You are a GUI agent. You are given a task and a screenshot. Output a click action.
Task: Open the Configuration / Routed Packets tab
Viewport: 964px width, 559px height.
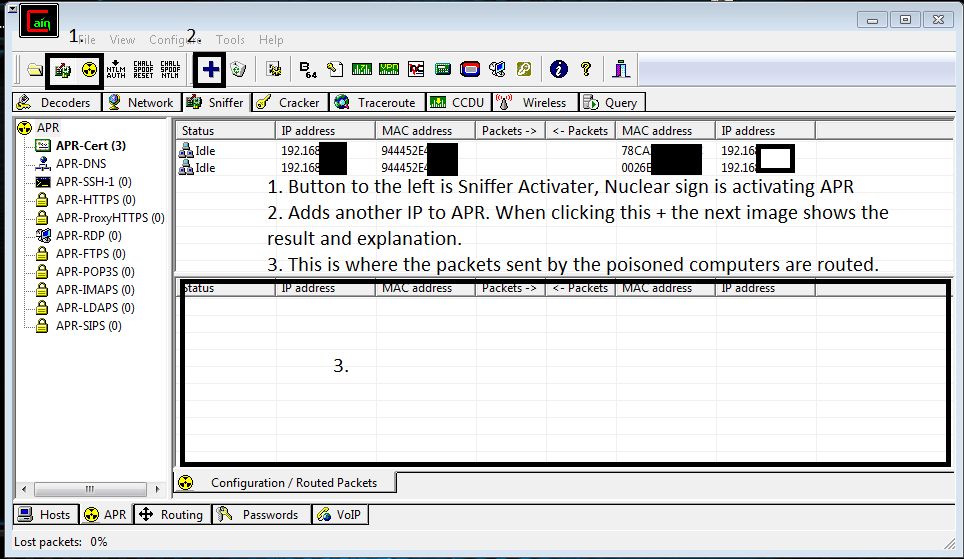[x=285, y=483]
